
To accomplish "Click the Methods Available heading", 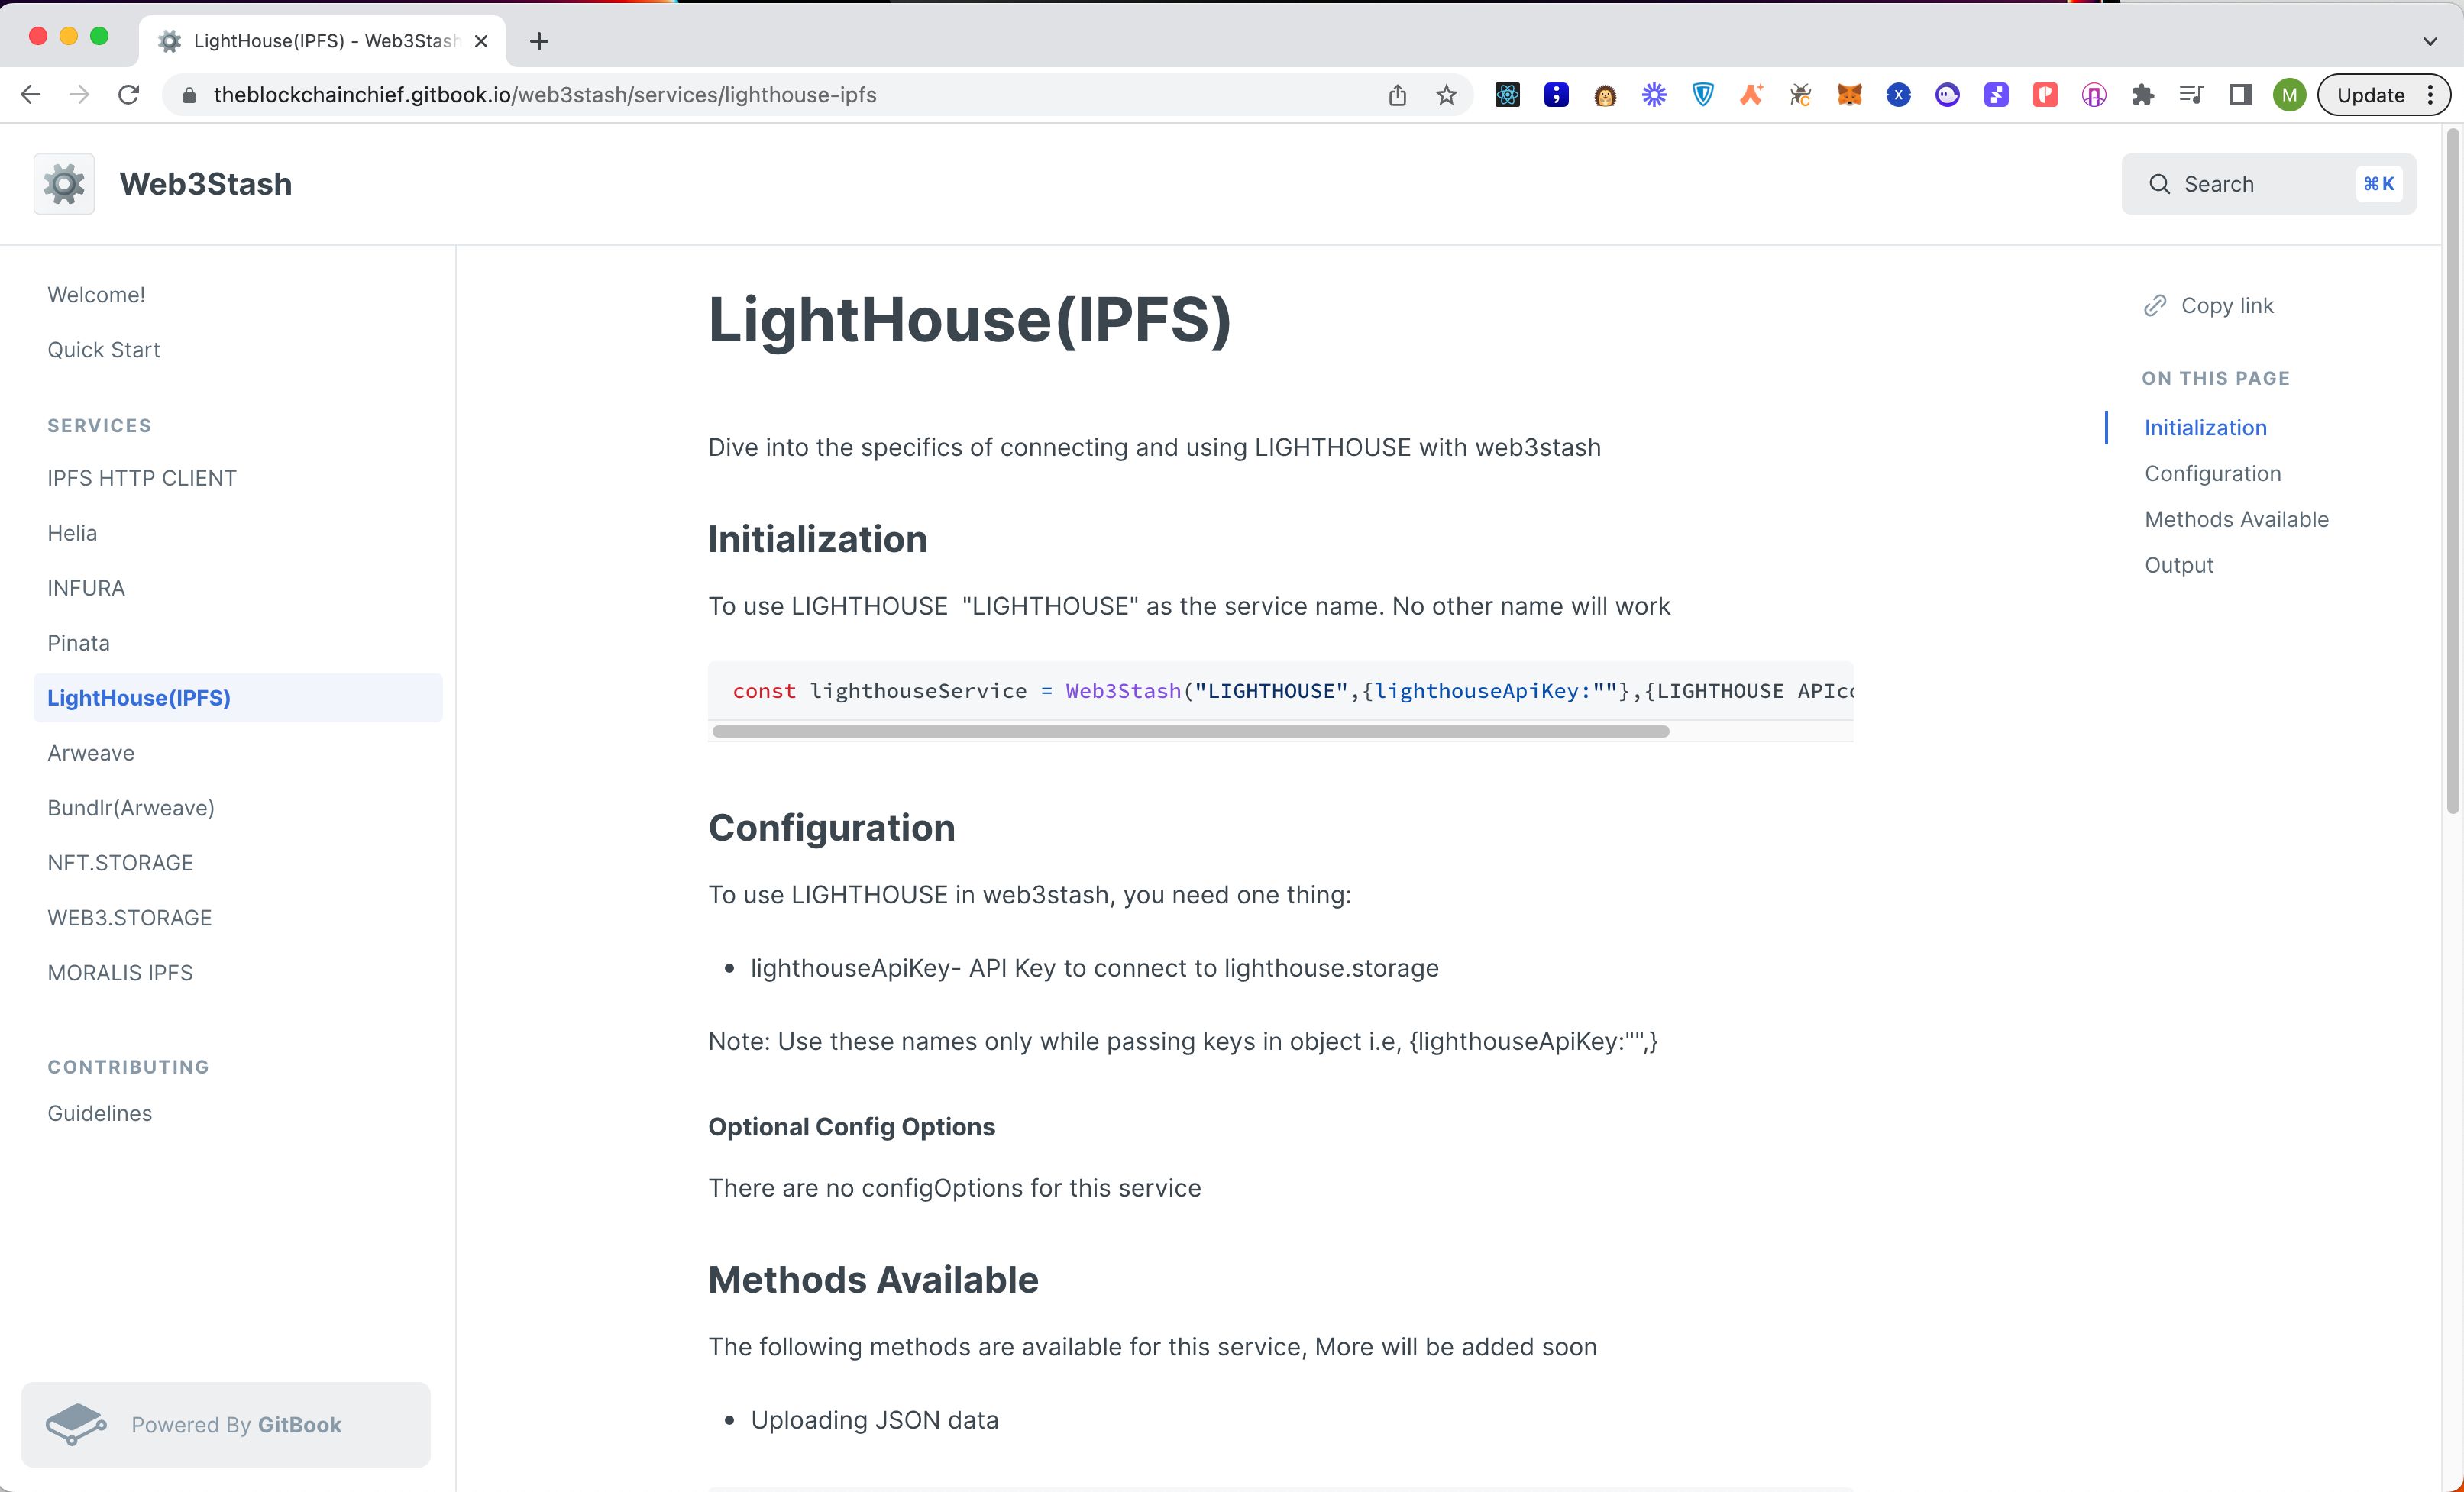I will (873, 1280).
